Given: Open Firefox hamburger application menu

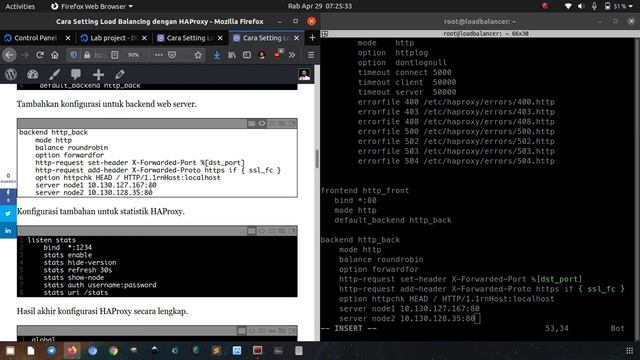Looking at the screenshot, I should tap(311, 55).
